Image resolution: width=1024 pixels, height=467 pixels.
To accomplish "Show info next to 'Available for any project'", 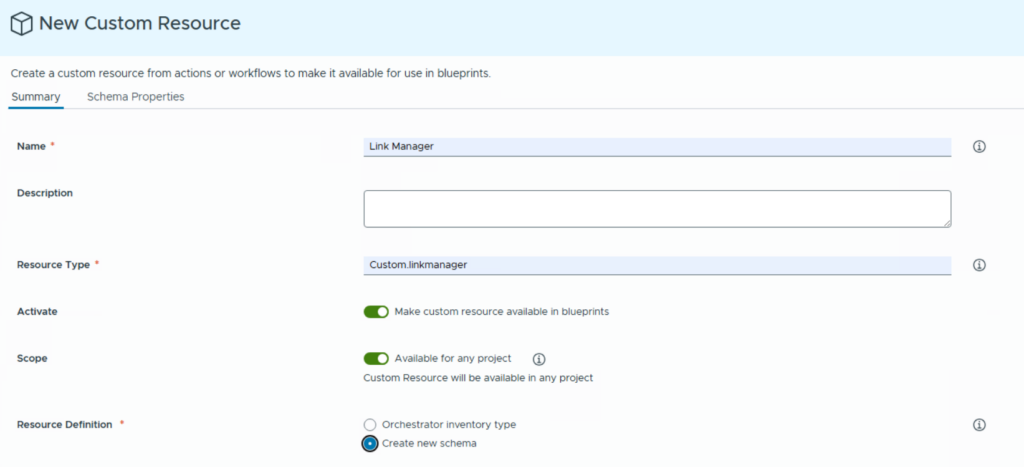I will click(538, 359).
